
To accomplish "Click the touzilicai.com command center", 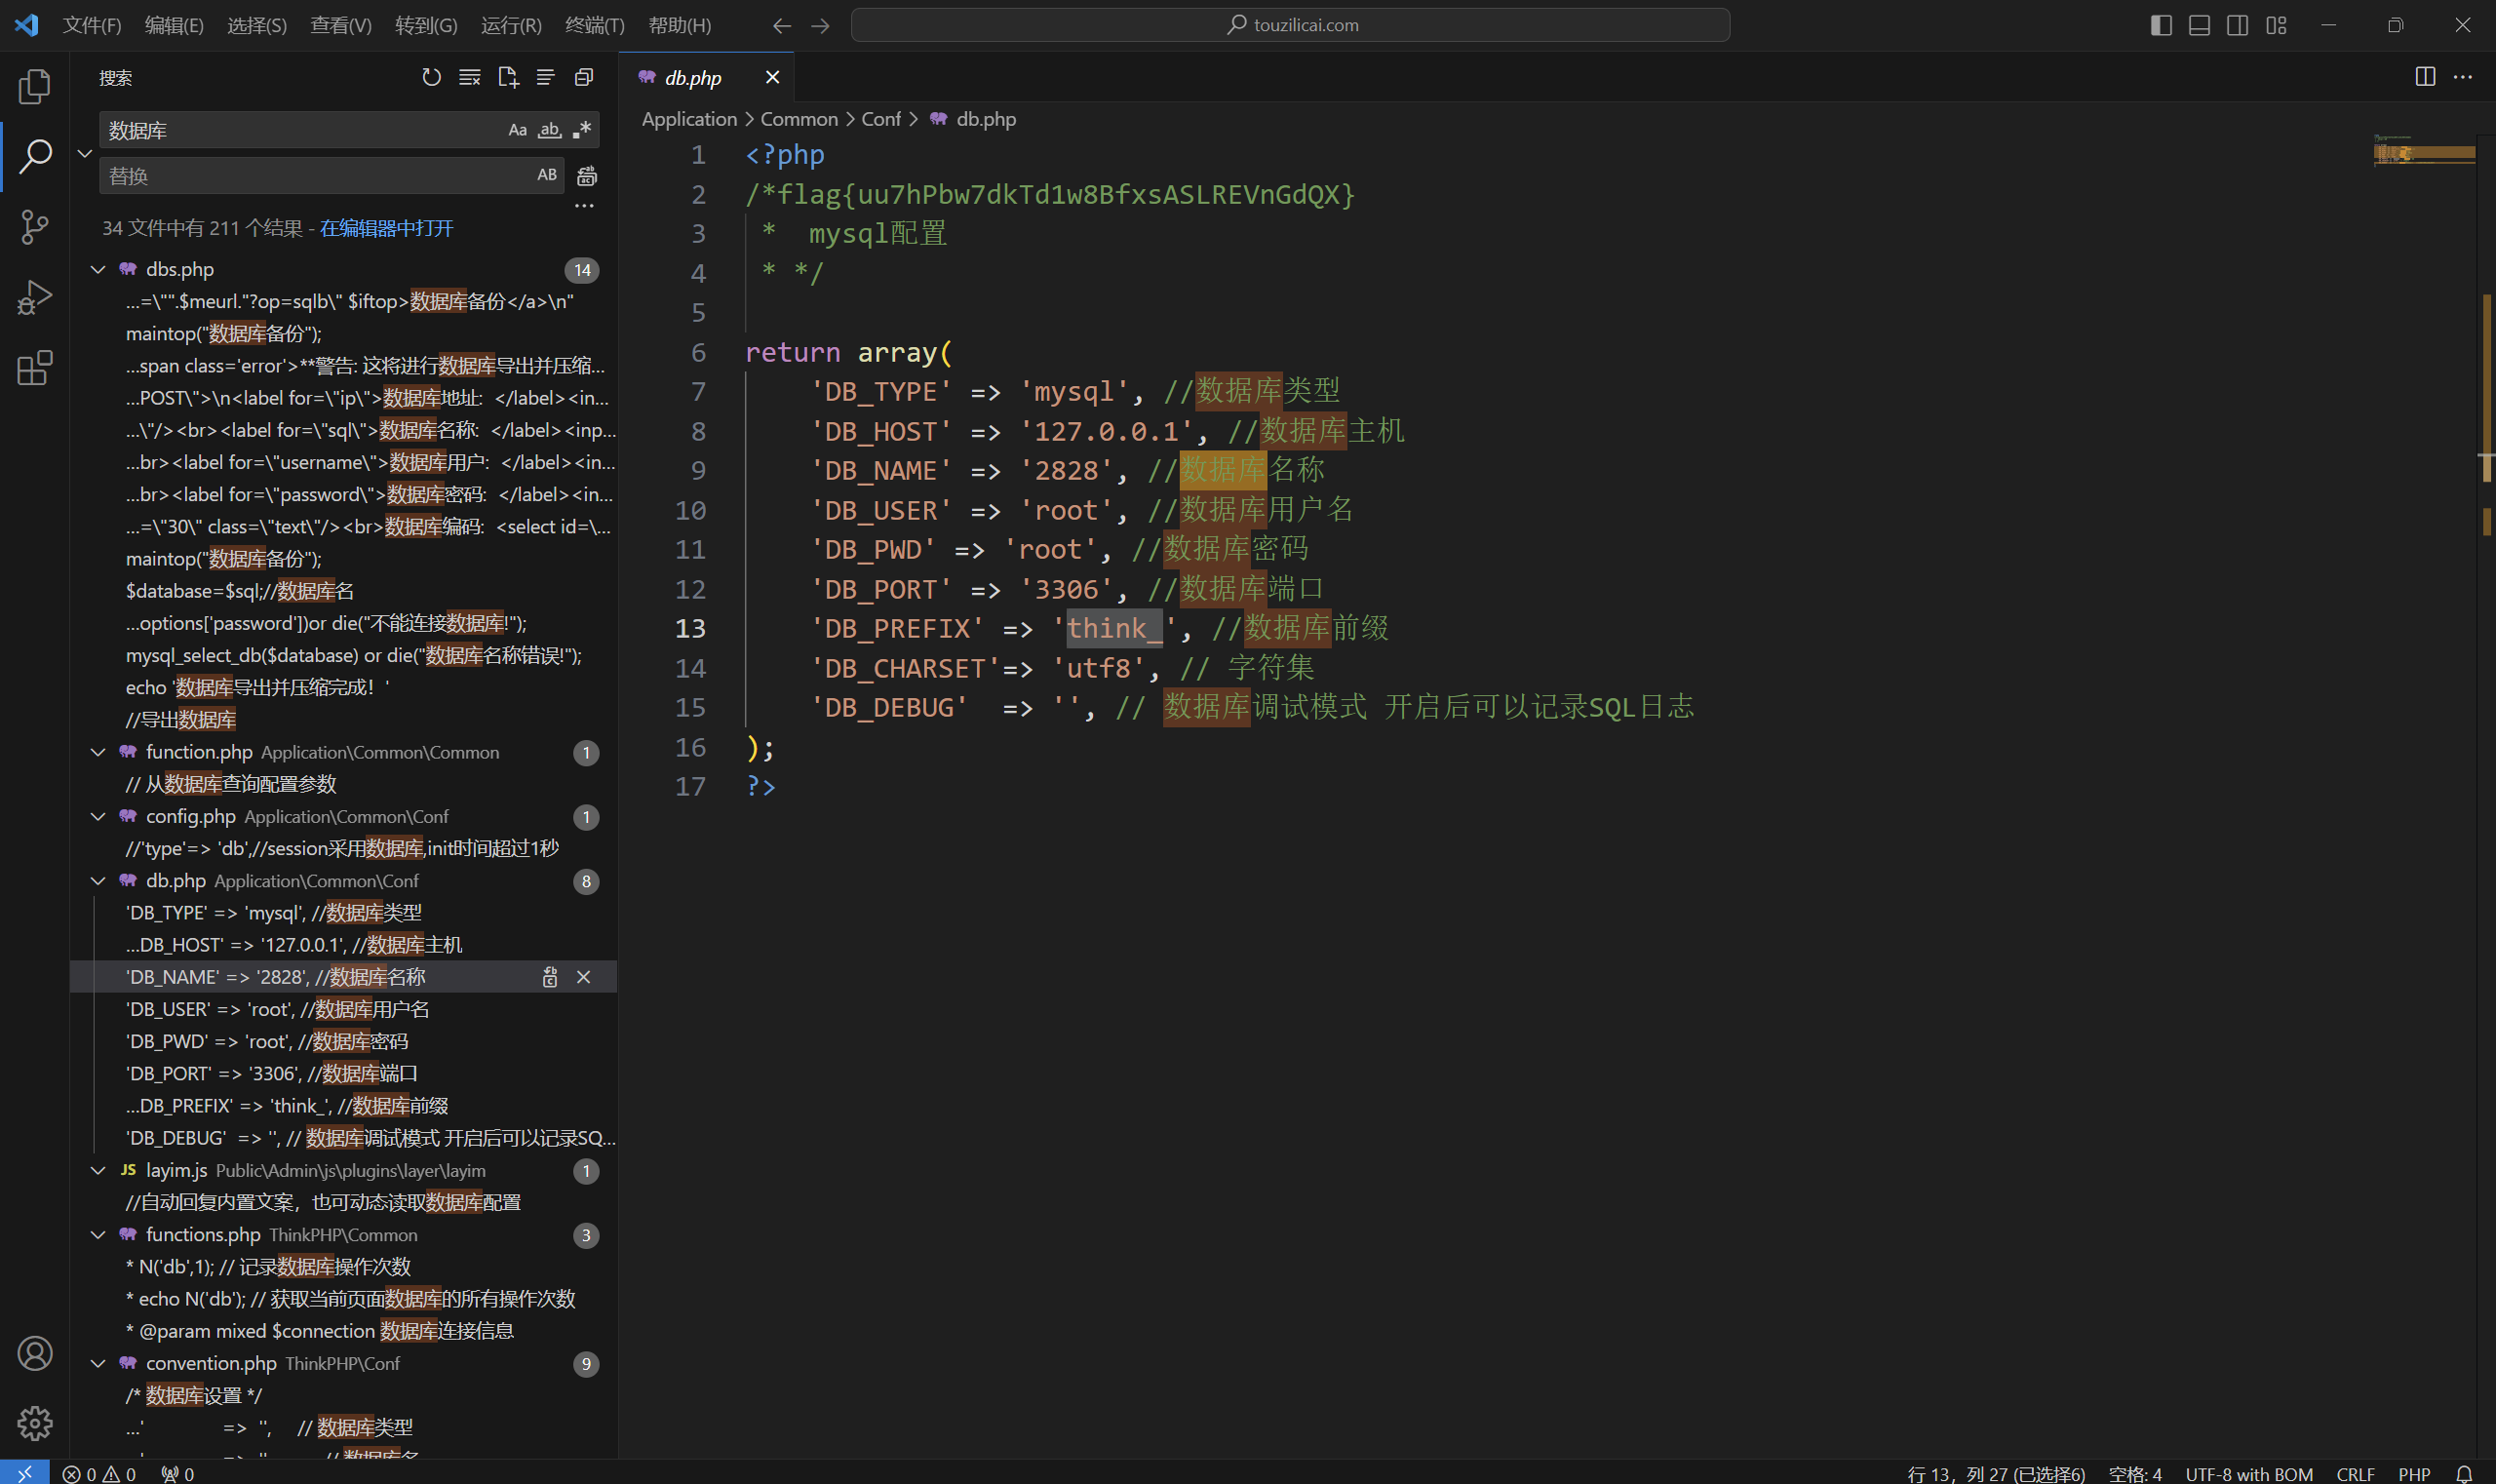I will pyautogui.click(x=1290, y=25).
